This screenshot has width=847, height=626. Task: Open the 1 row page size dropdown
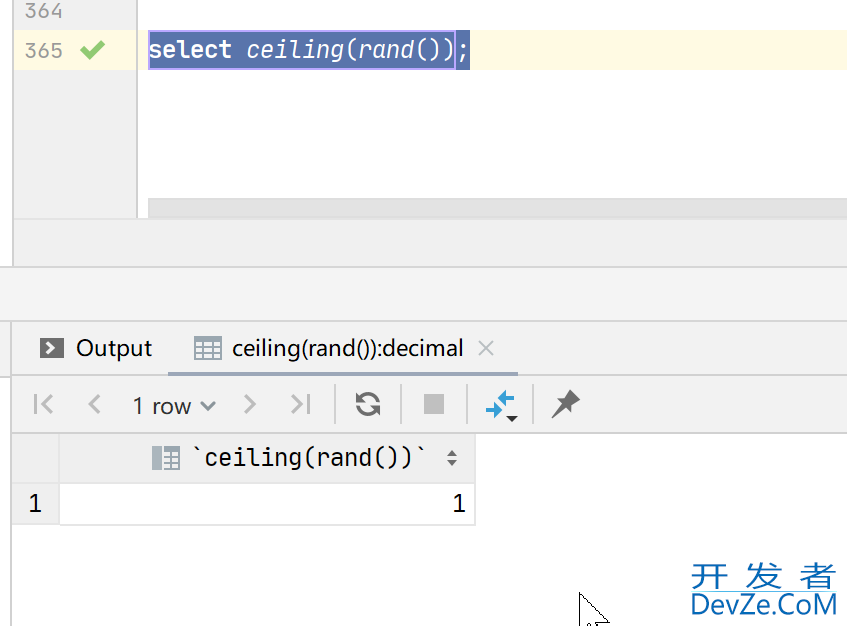coord(174,406)
